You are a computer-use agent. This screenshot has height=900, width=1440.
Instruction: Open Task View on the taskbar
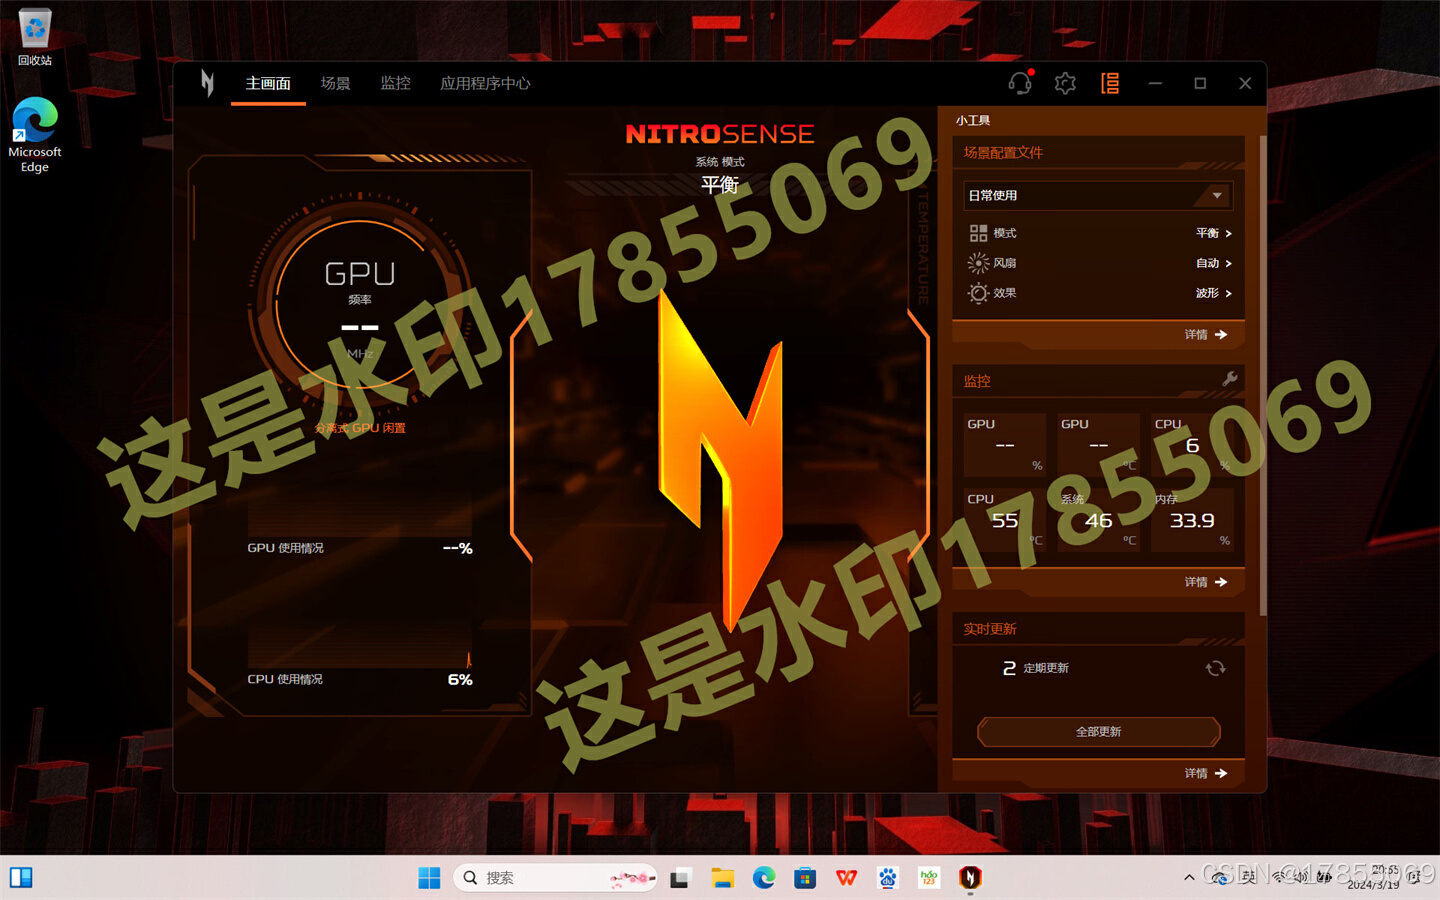click(681, 878)
